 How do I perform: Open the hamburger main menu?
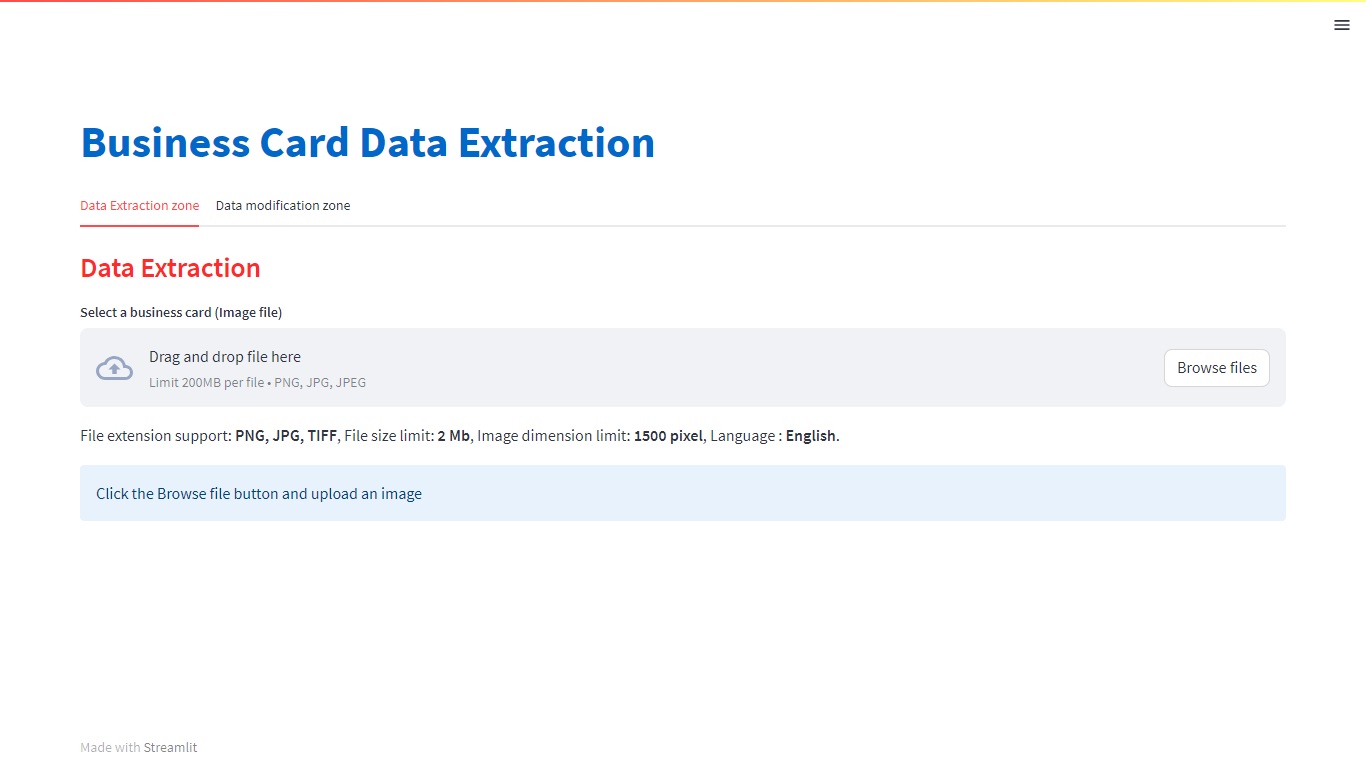[1342, 25]
